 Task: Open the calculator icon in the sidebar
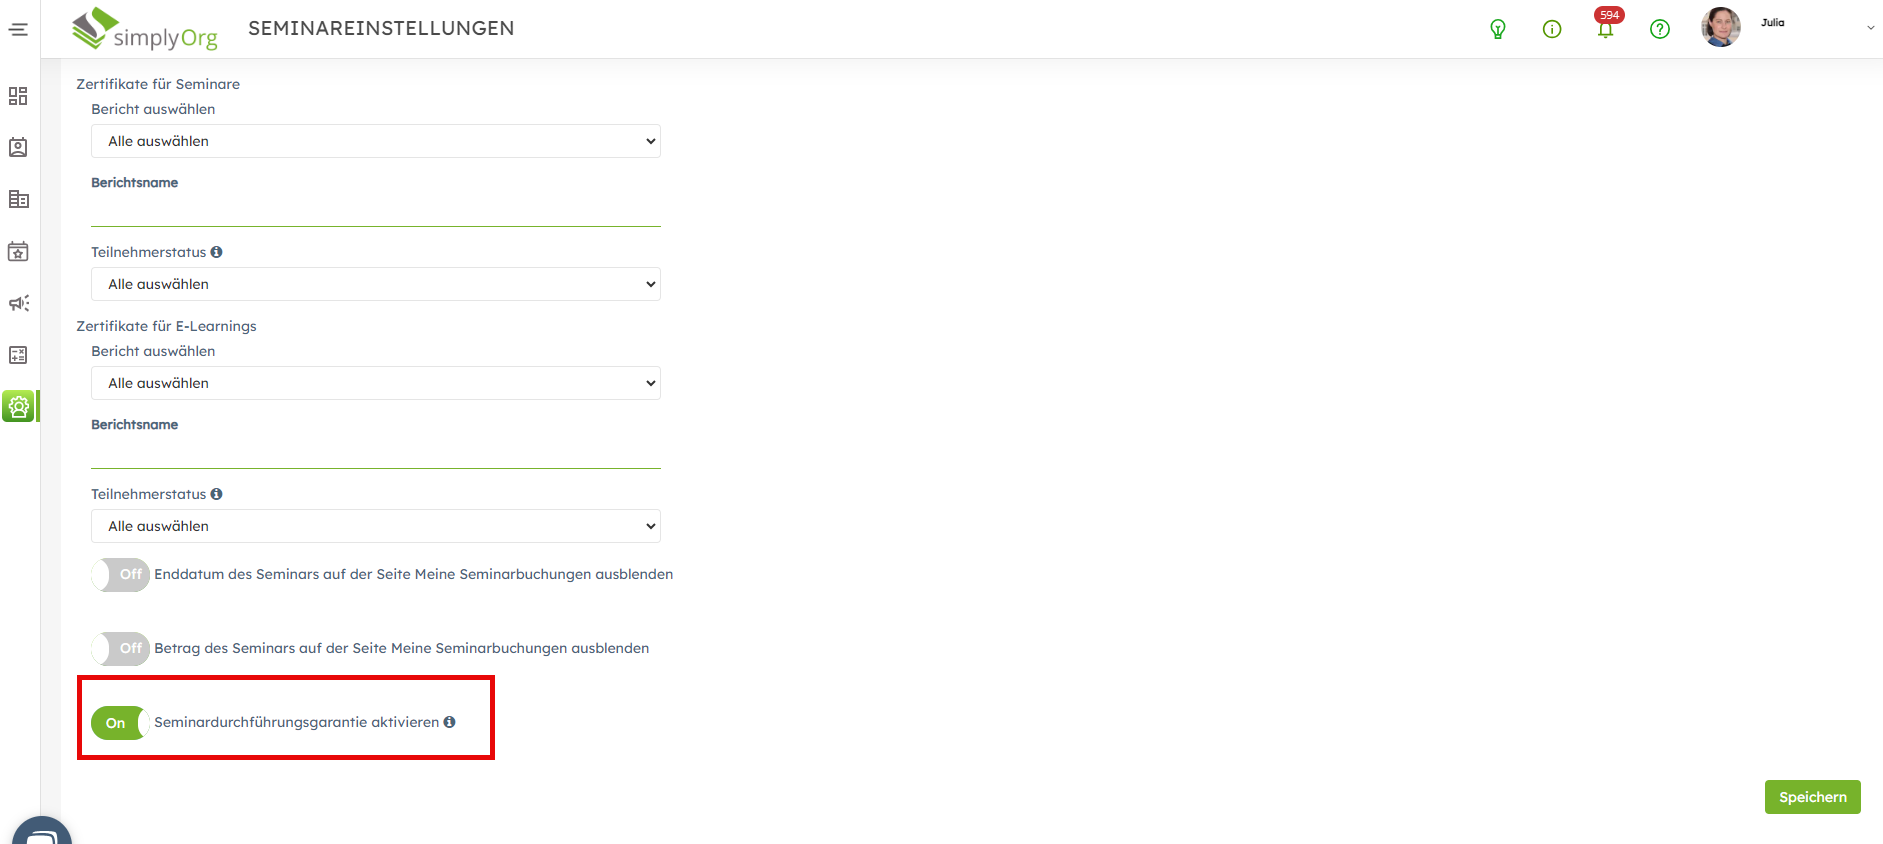click(x=18, y=355)
